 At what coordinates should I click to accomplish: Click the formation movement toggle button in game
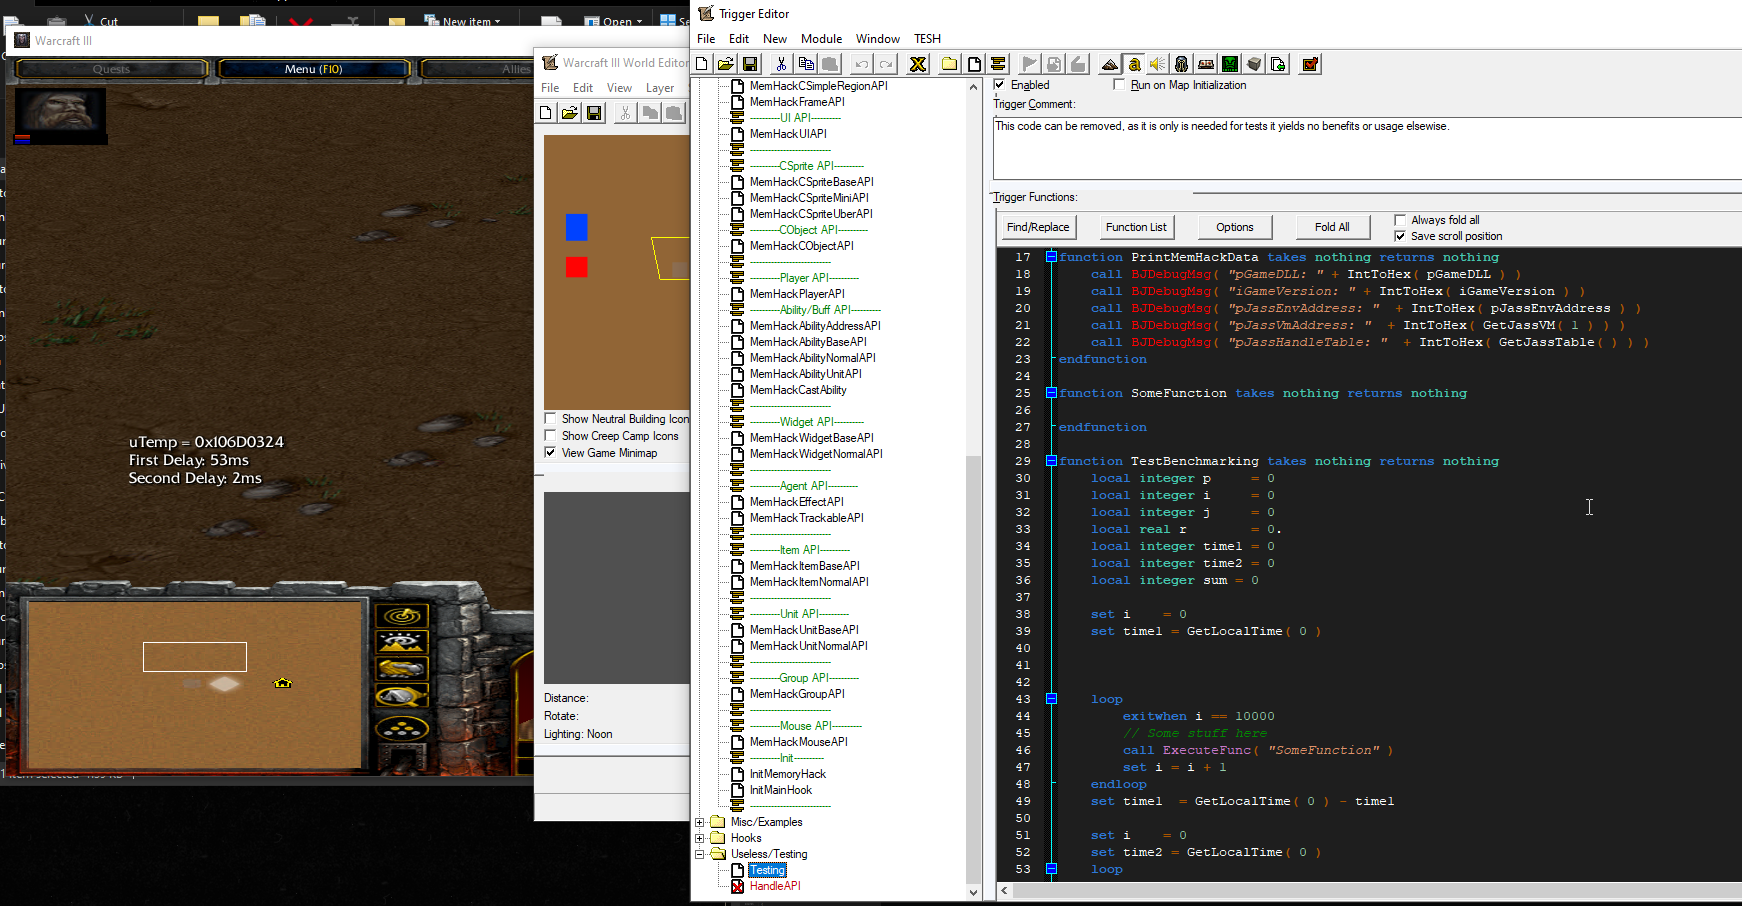pos(402,728)
